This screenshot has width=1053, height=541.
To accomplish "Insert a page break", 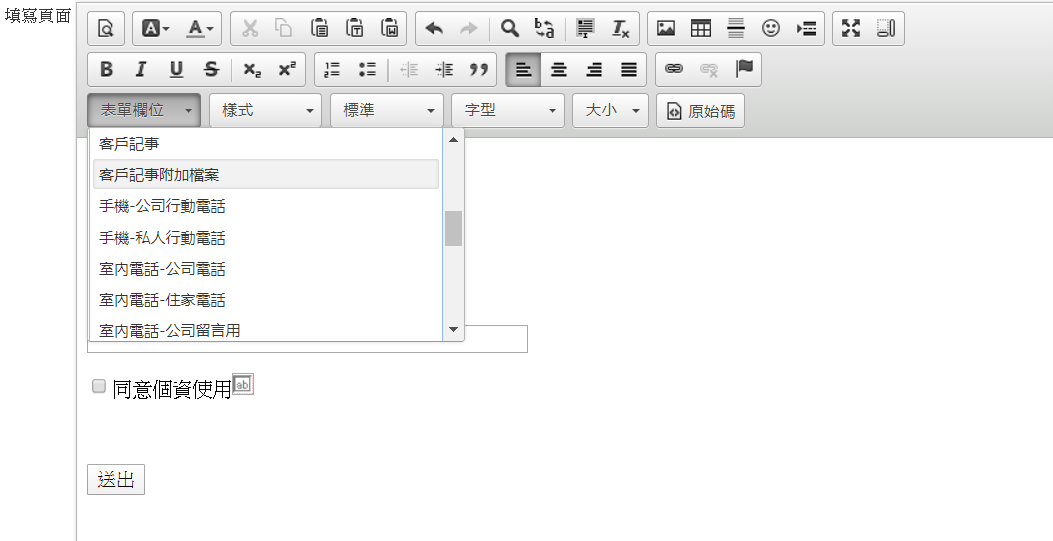I will tap(806, 28).
